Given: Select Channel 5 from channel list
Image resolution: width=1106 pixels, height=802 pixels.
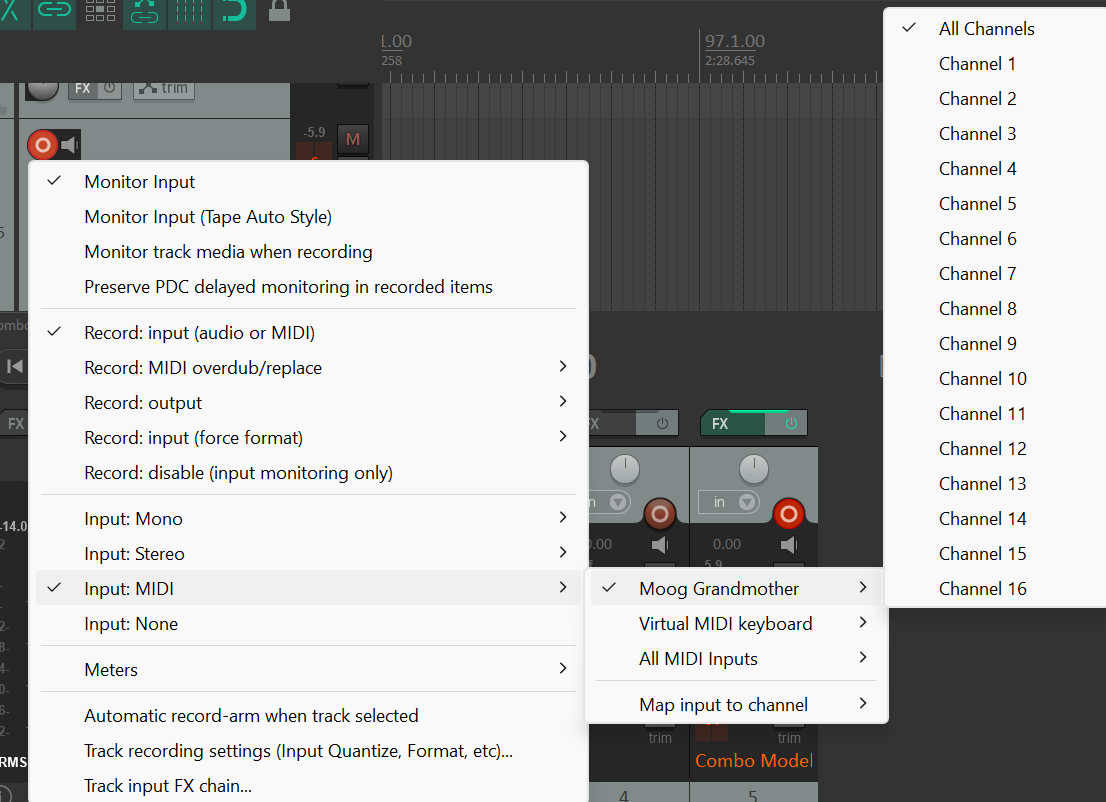Looking at the screenshot, I should pos(995,204).
